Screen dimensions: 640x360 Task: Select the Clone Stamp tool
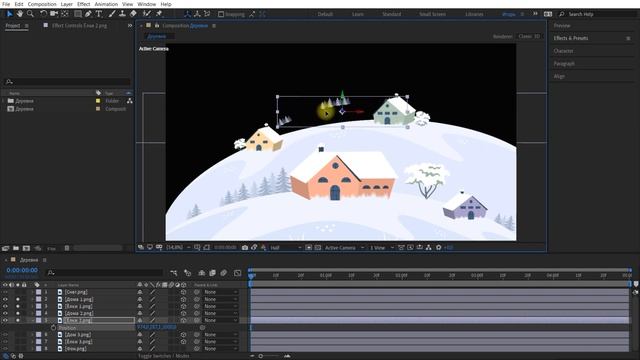[x=122, y=14]
